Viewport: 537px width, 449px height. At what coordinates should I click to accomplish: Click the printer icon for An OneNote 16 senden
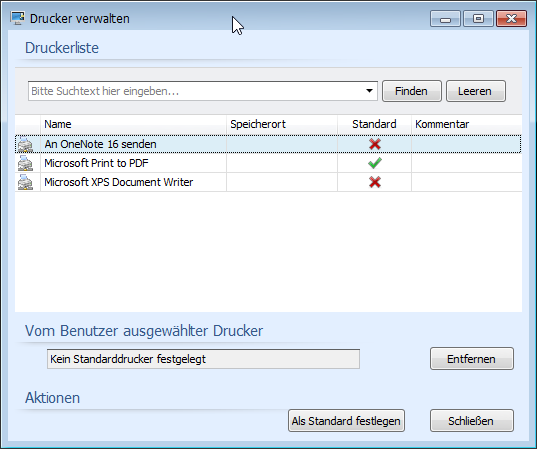coord(25,145)
